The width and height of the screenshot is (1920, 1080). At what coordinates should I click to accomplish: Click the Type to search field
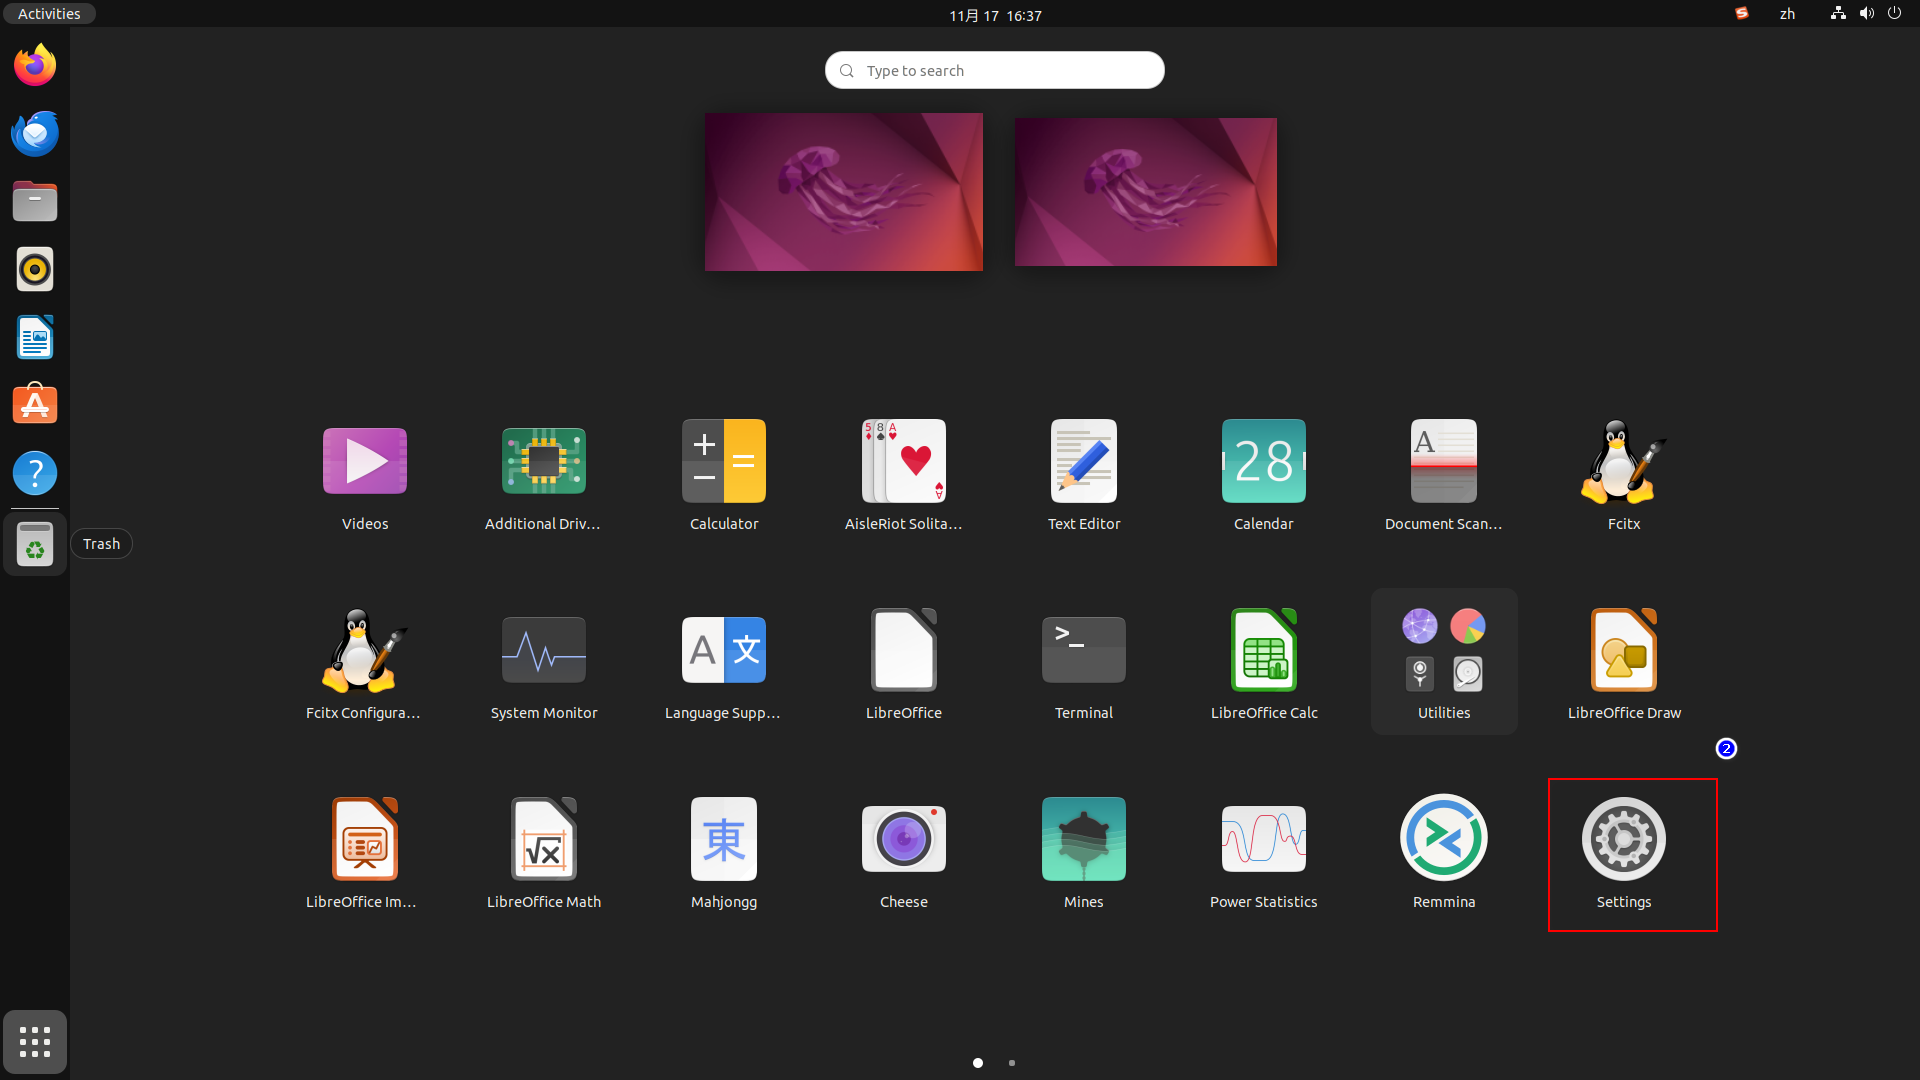click(995, 70)
